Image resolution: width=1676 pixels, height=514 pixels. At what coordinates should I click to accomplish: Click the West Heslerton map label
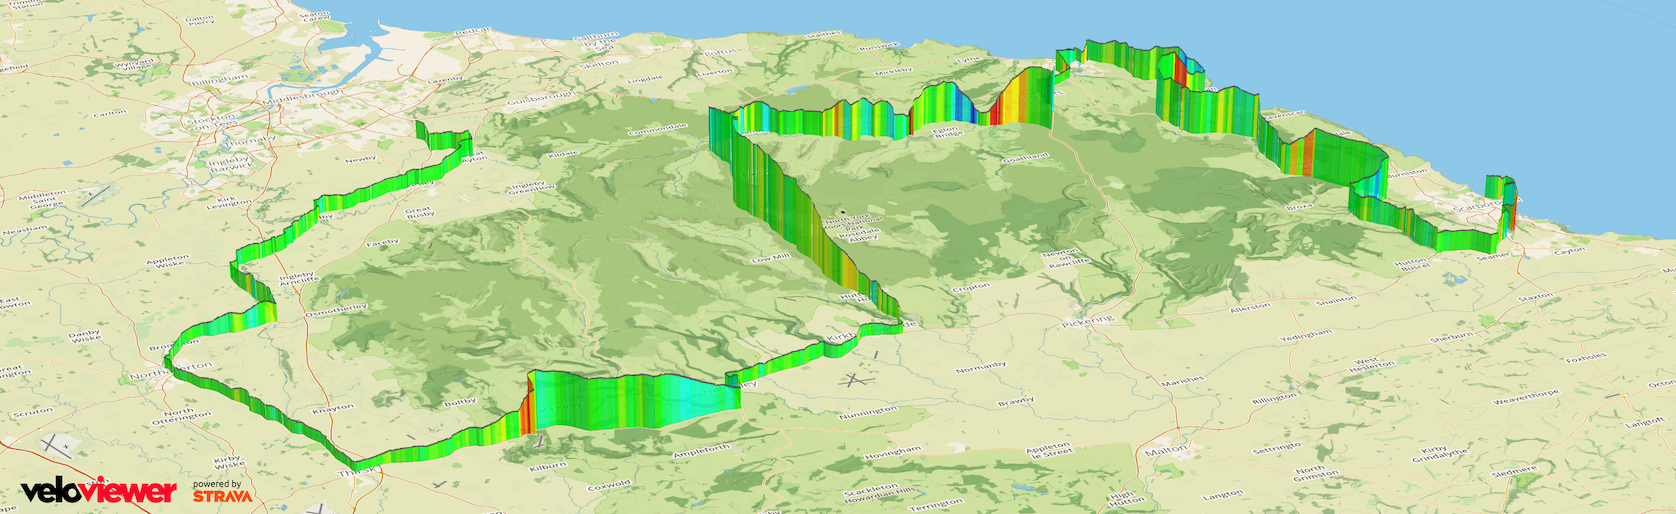[x=1372, y=364]
